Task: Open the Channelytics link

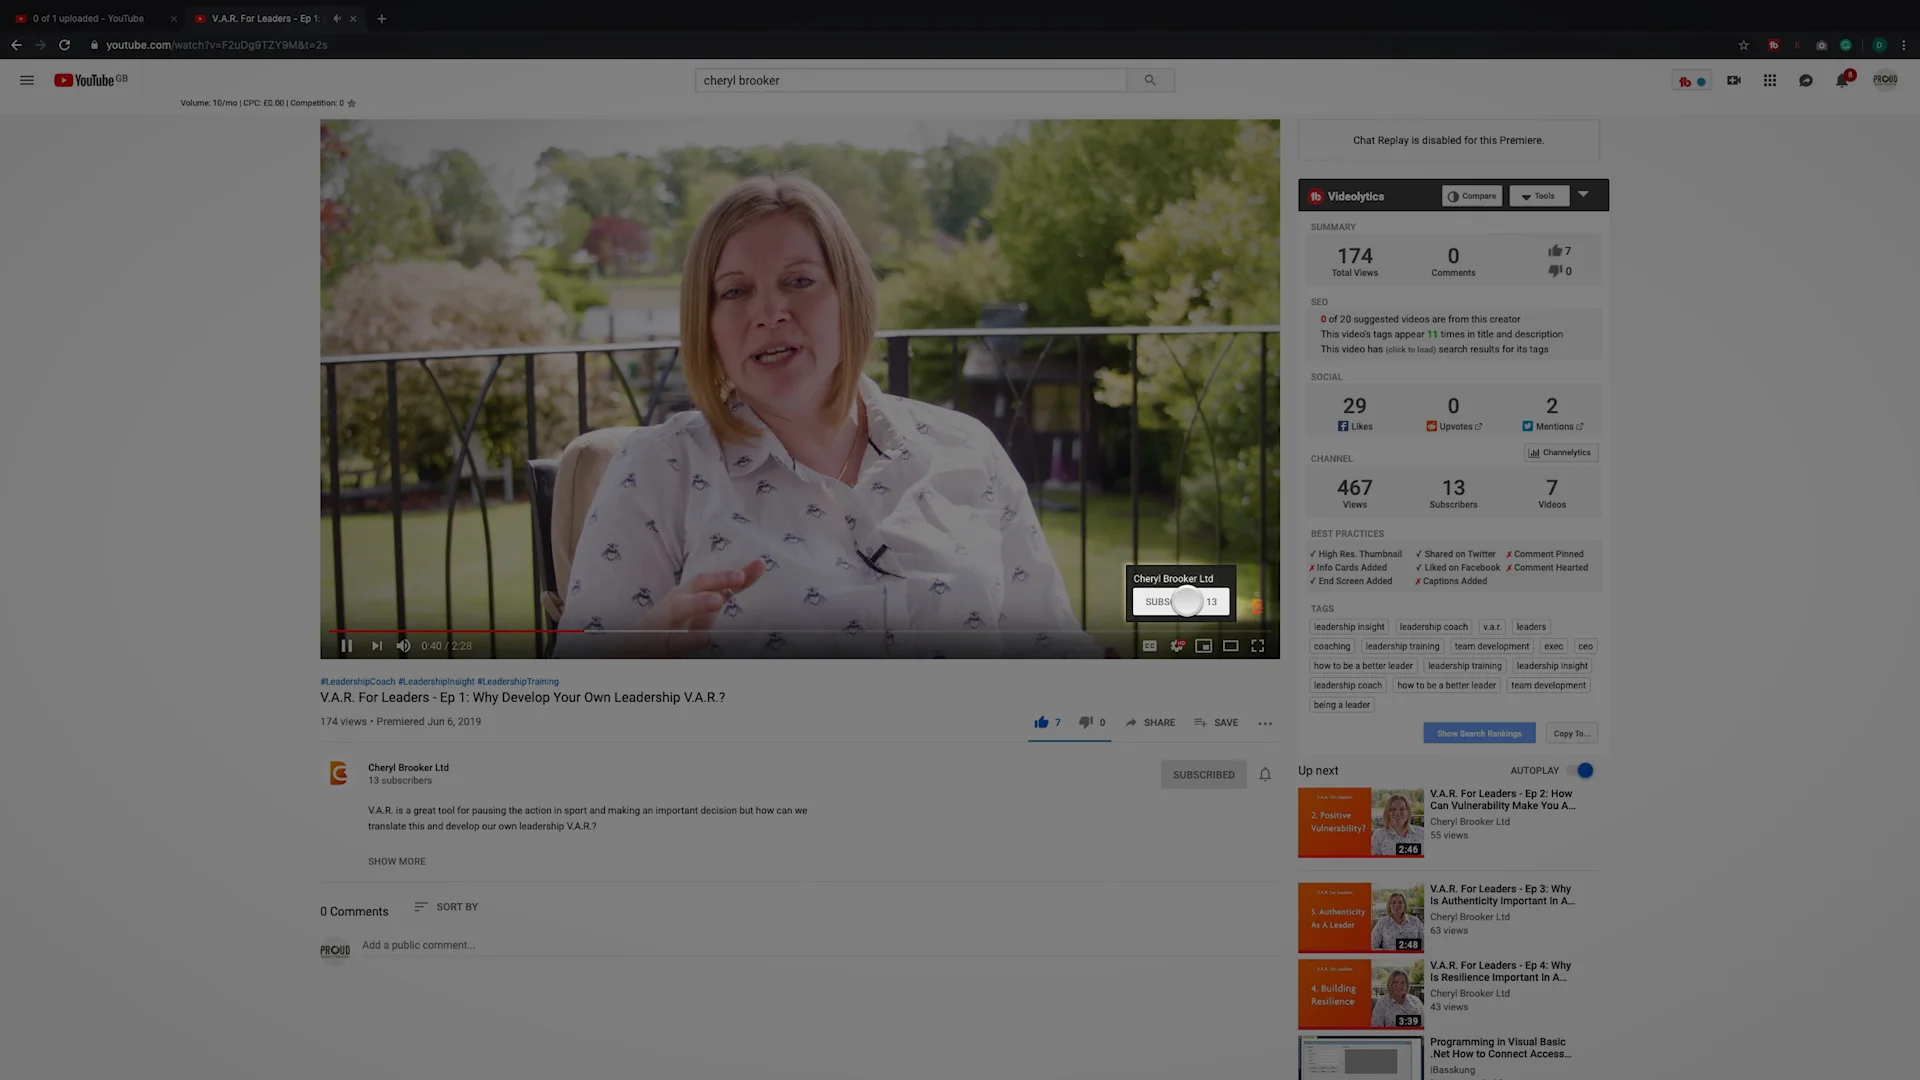Action: pos(1560,452)
